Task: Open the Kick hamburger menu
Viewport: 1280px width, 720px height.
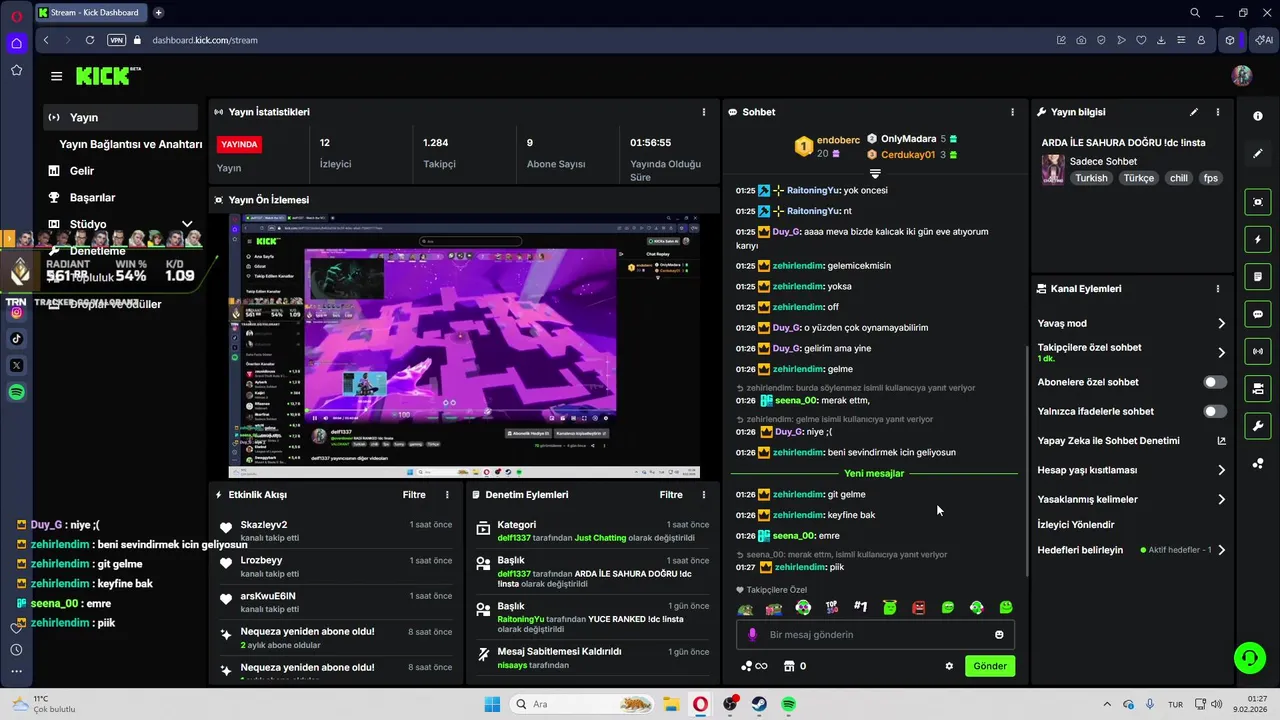Action: 56,76
